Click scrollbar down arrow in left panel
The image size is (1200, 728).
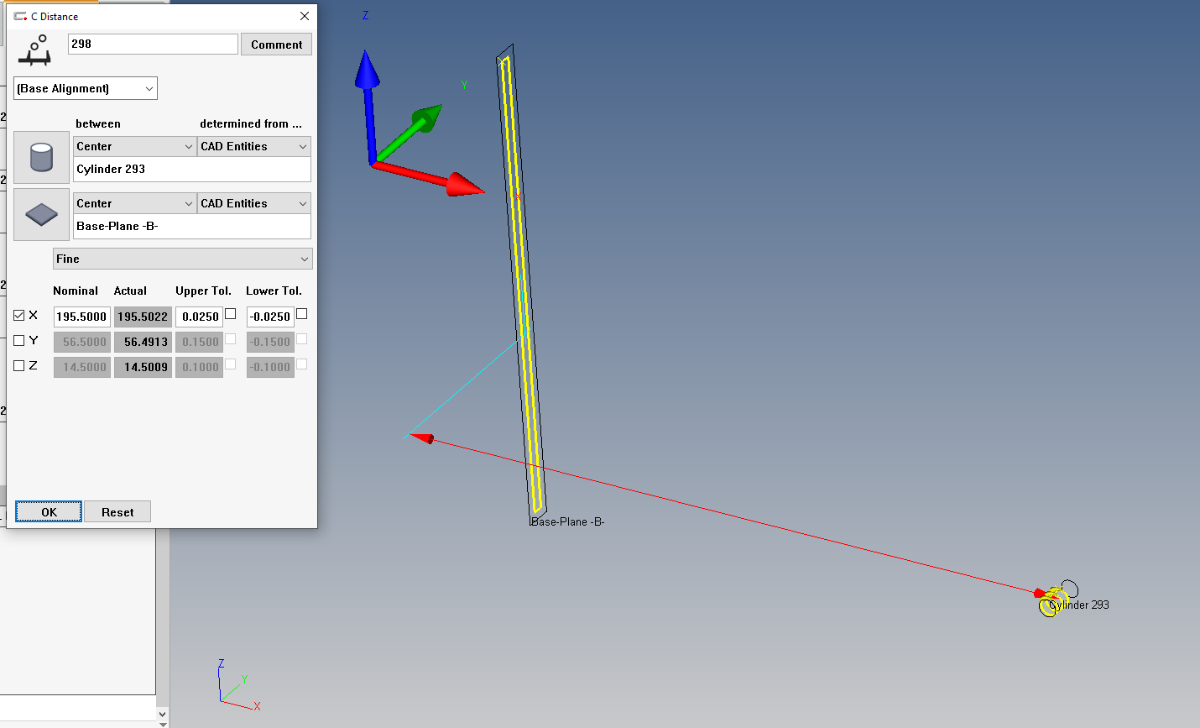tap(163, 716)
